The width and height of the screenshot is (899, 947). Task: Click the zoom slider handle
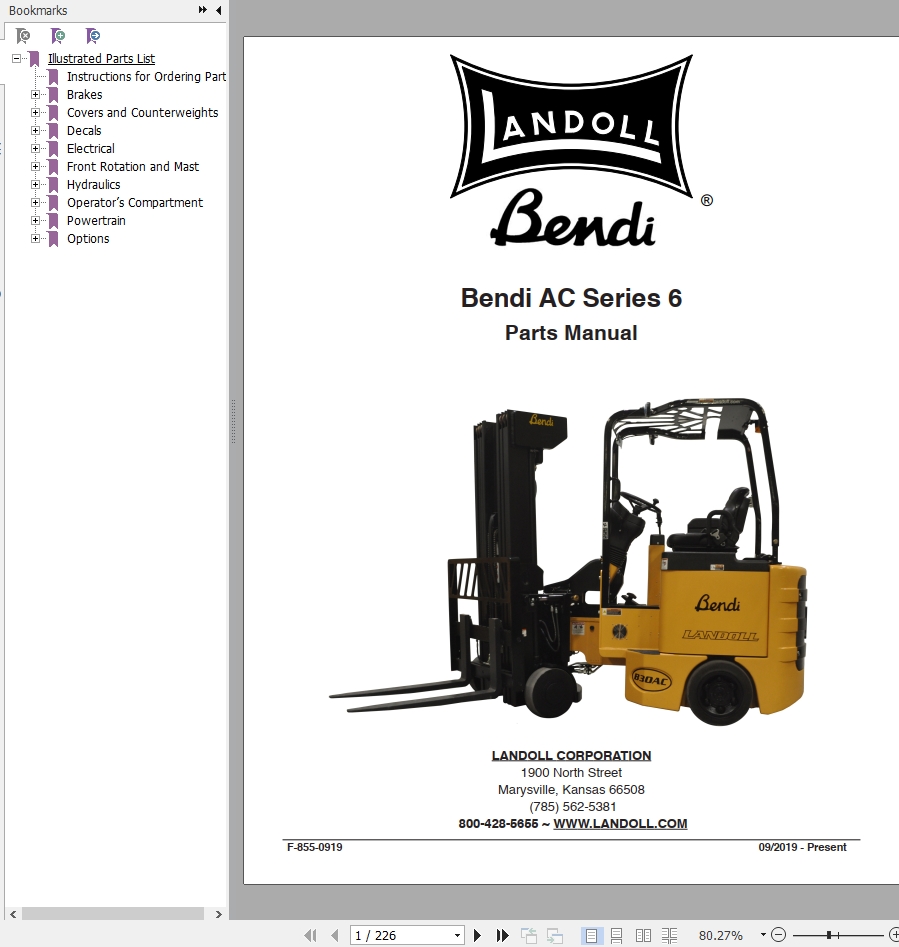(830, 935)
